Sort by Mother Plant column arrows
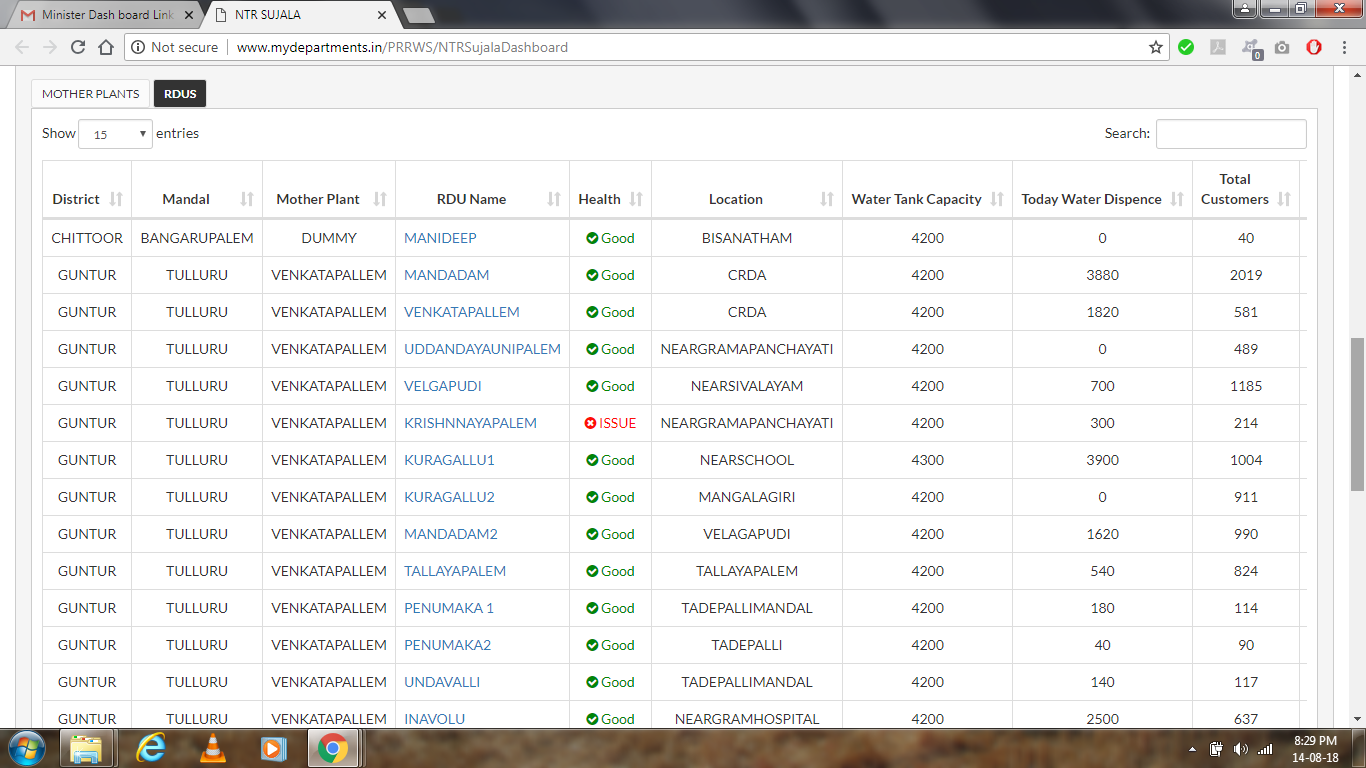Screen dimensions: 1366x768 click(x=380, y=199)
